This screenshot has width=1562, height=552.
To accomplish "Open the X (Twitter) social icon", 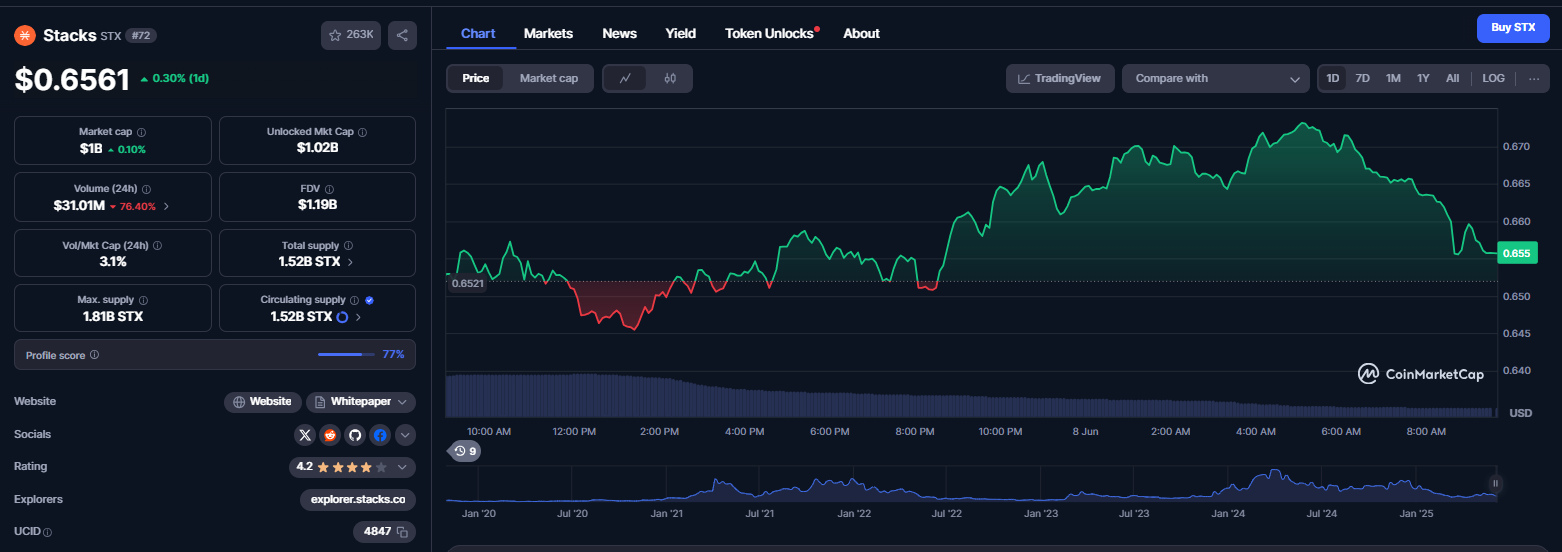I will pyautogui.click(x=305, y=435).
